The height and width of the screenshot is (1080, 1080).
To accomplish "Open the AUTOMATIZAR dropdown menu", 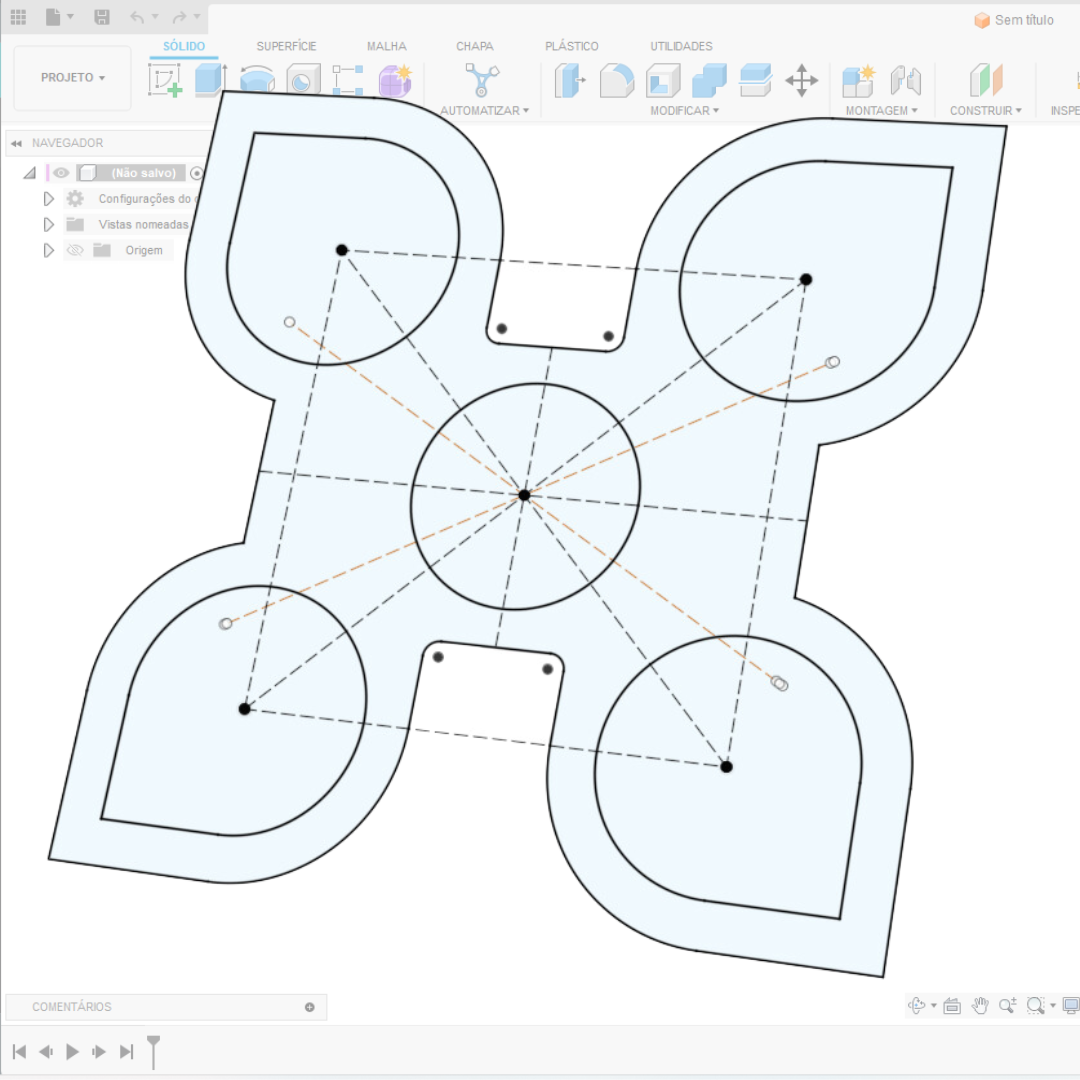I will 484,111.
